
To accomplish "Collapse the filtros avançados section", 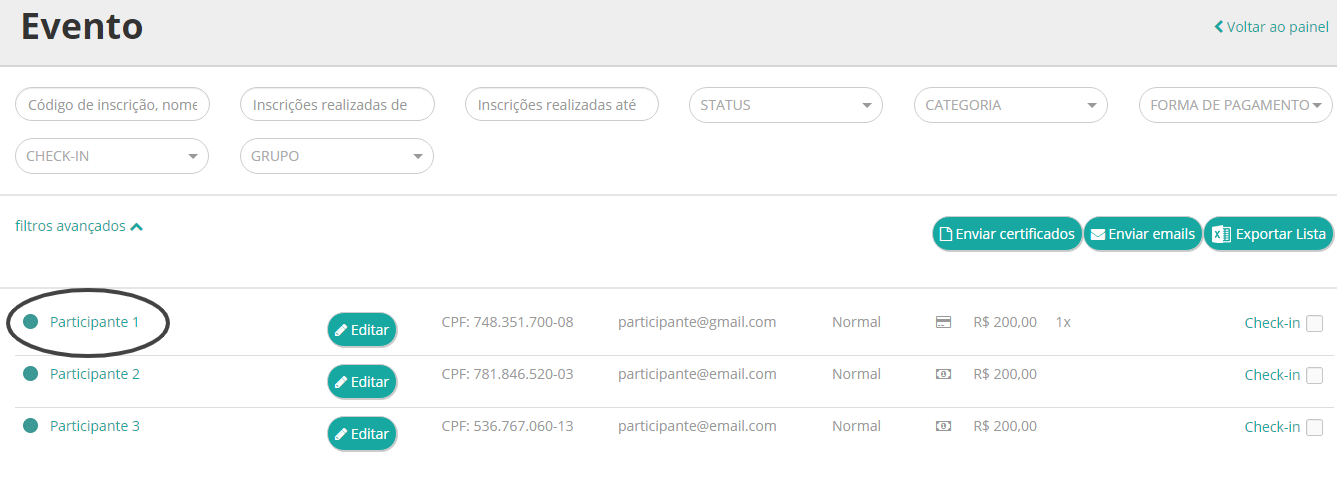I will pyautogui.click(x=79, y=226).
